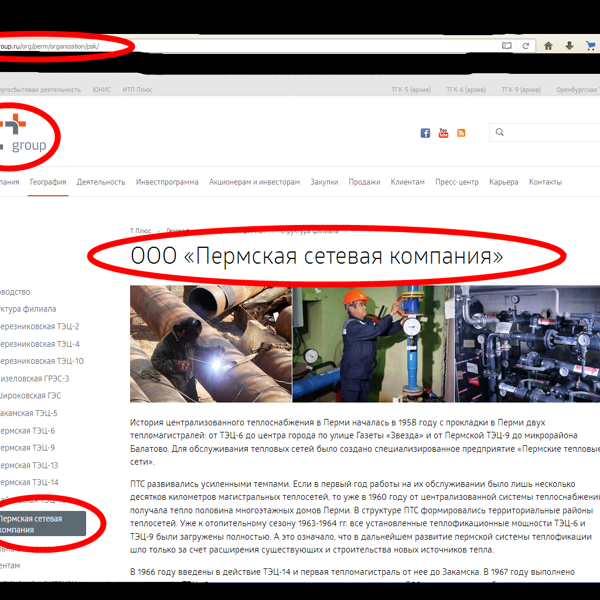Select Пермская ТЭЦ-9 in the sidebar
The width and height of the screenshot is (600, 600).
(x=28, y=448)
